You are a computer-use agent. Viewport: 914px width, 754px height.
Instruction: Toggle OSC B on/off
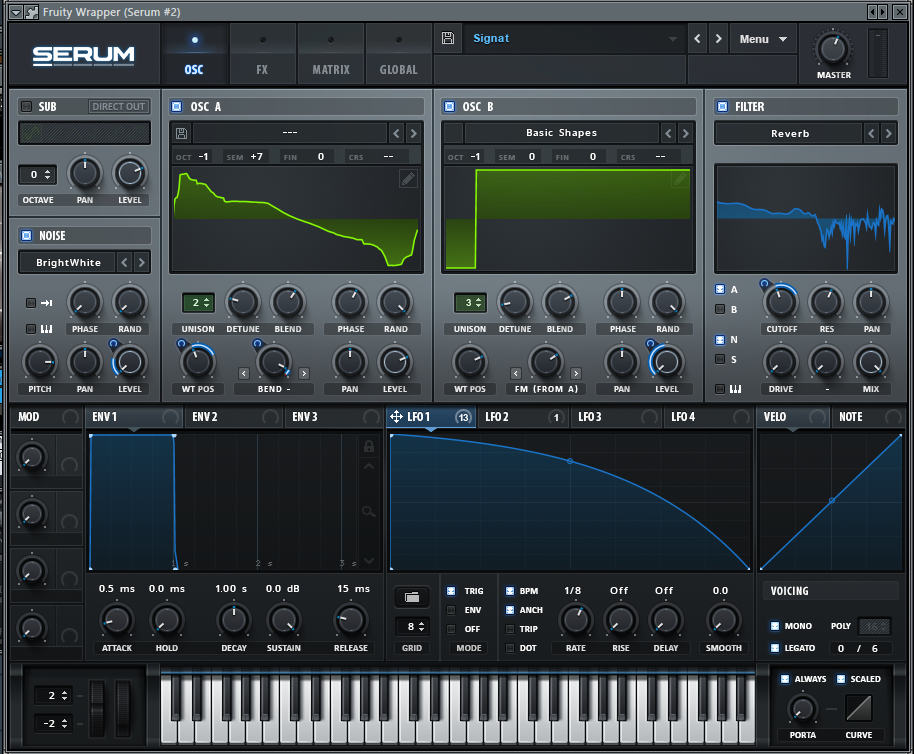(449, 107)
